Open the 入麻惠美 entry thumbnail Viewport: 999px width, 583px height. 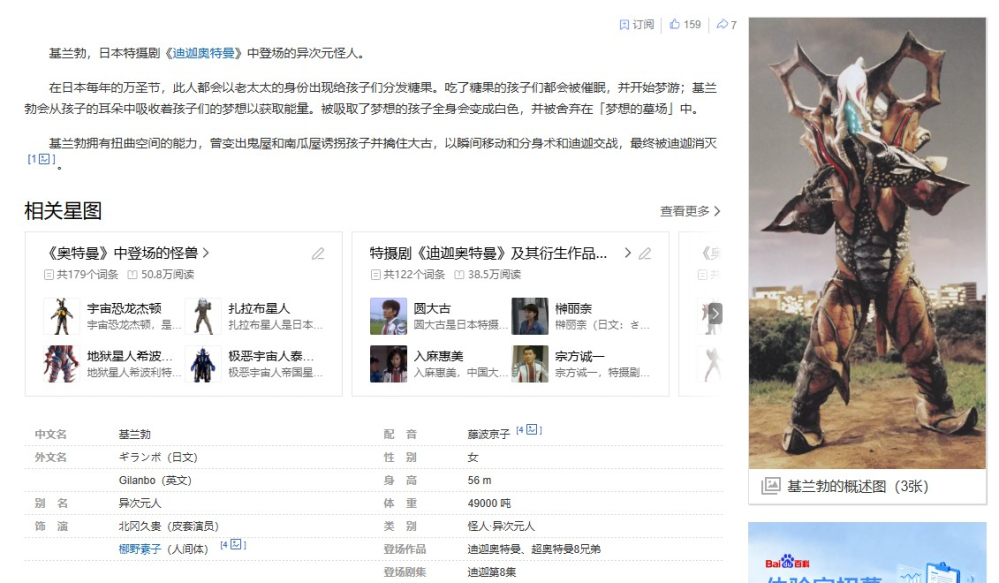coord(388,364)
